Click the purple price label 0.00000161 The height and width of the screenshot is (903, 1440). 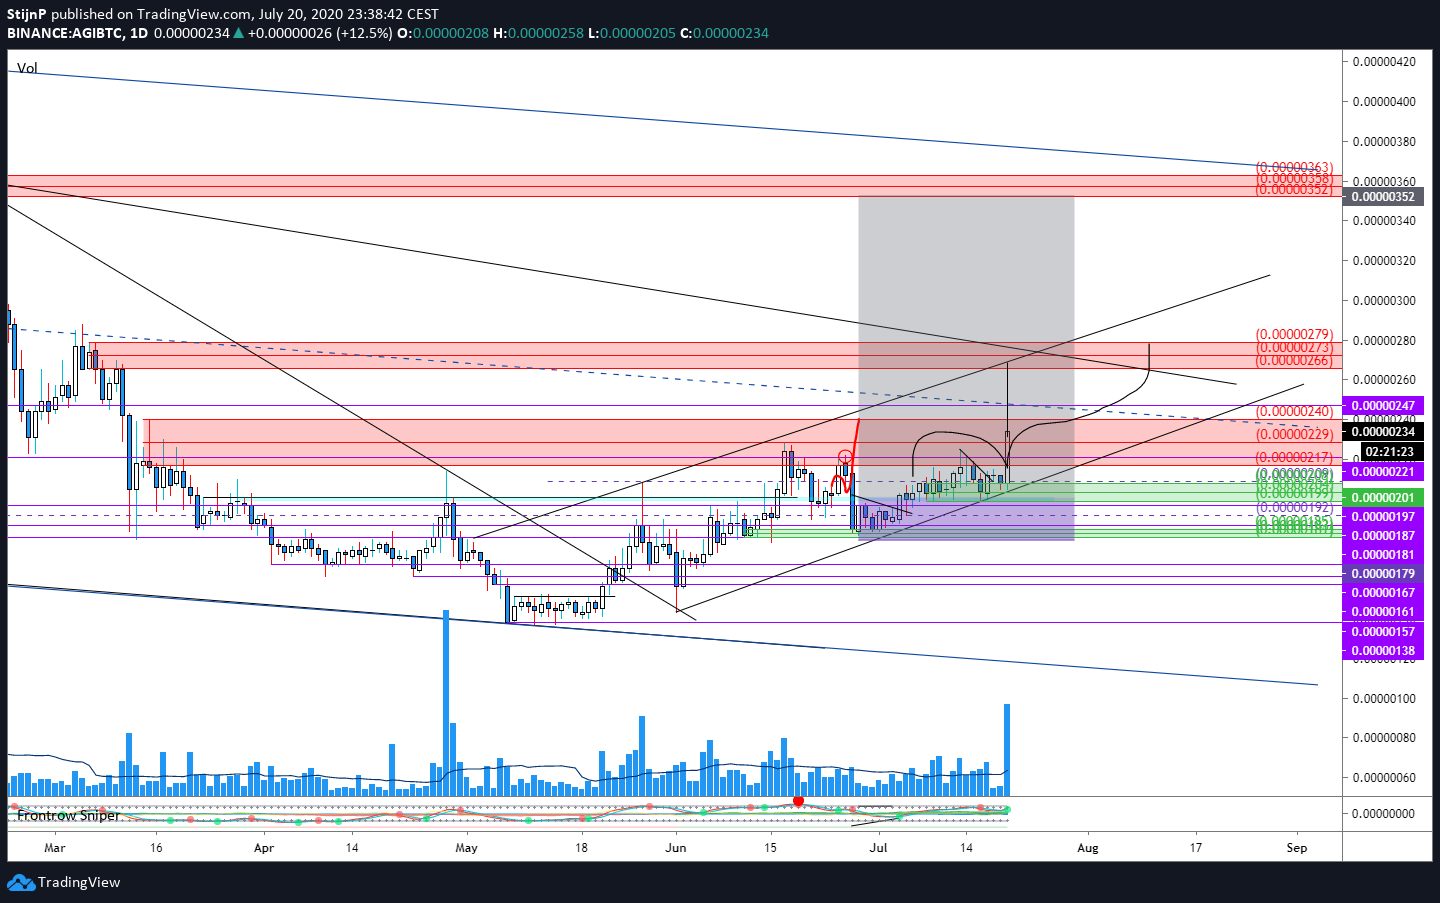1383,612
